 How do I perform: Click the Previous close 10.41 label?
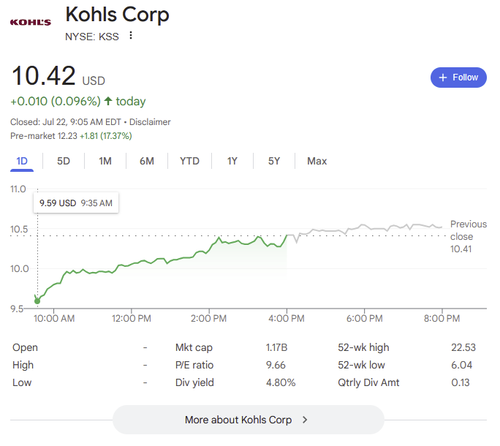tap(468, 237)
